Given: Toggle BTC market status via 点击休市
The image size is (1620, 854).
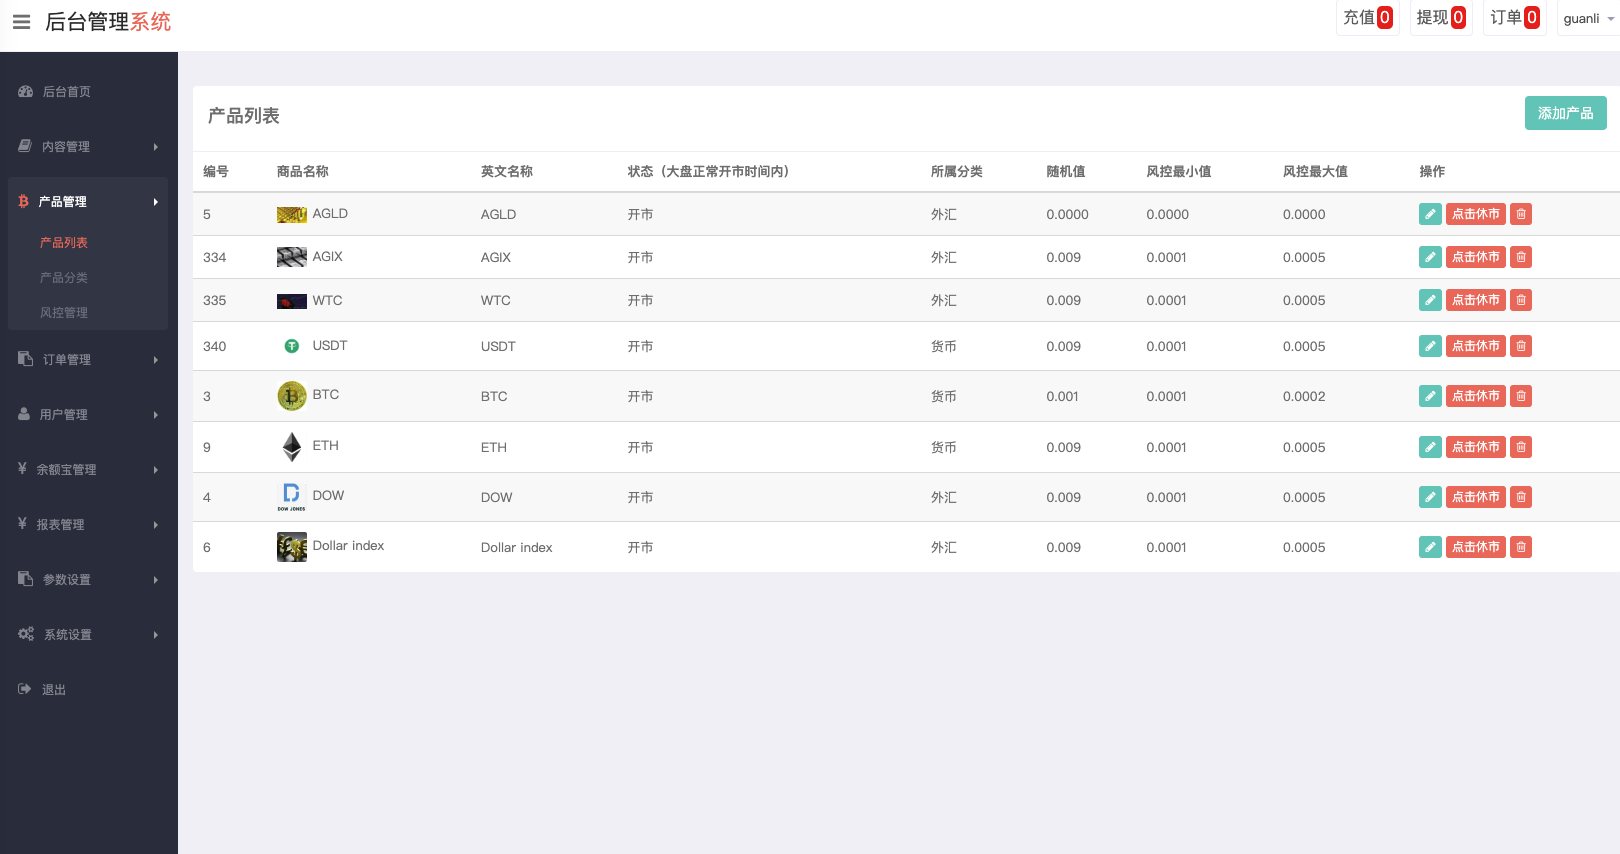Looking at the screenshot, I should click(x=1475, y=396).
